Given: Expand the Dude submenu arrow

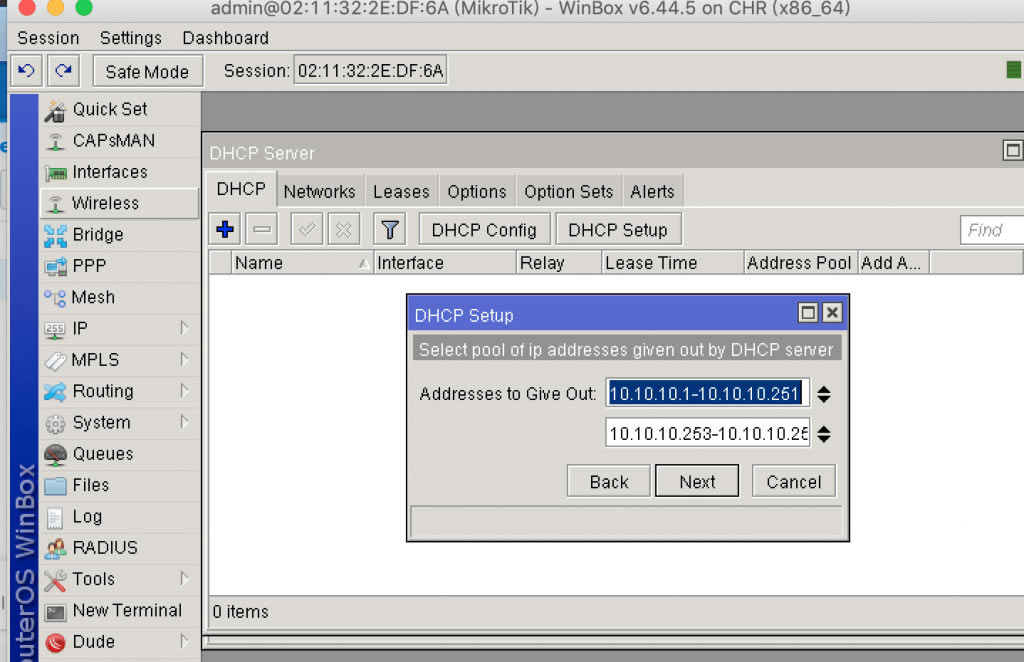Looking at the screenshot, I should point(184,641).
